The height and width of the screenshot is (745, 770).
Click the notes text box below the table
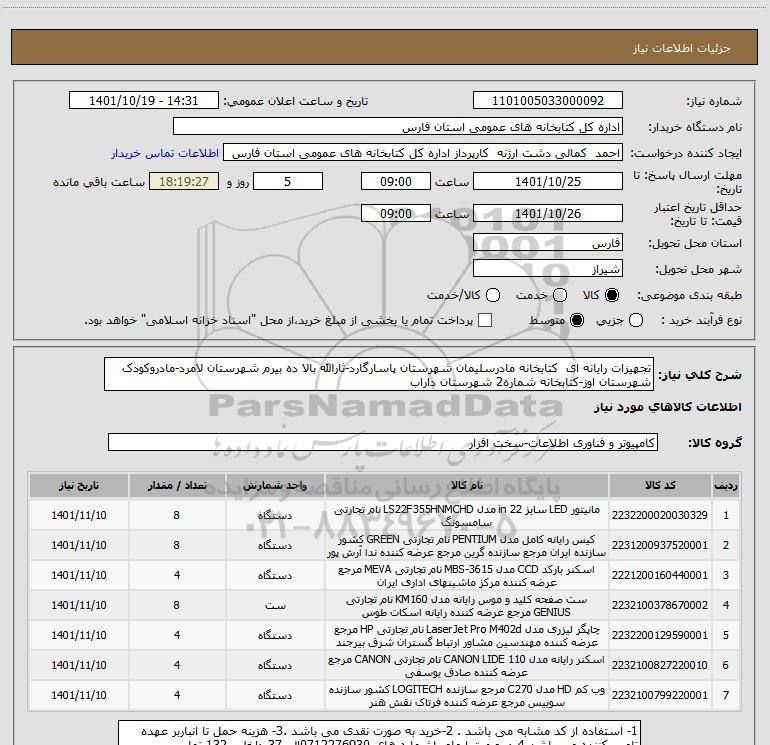380,733
